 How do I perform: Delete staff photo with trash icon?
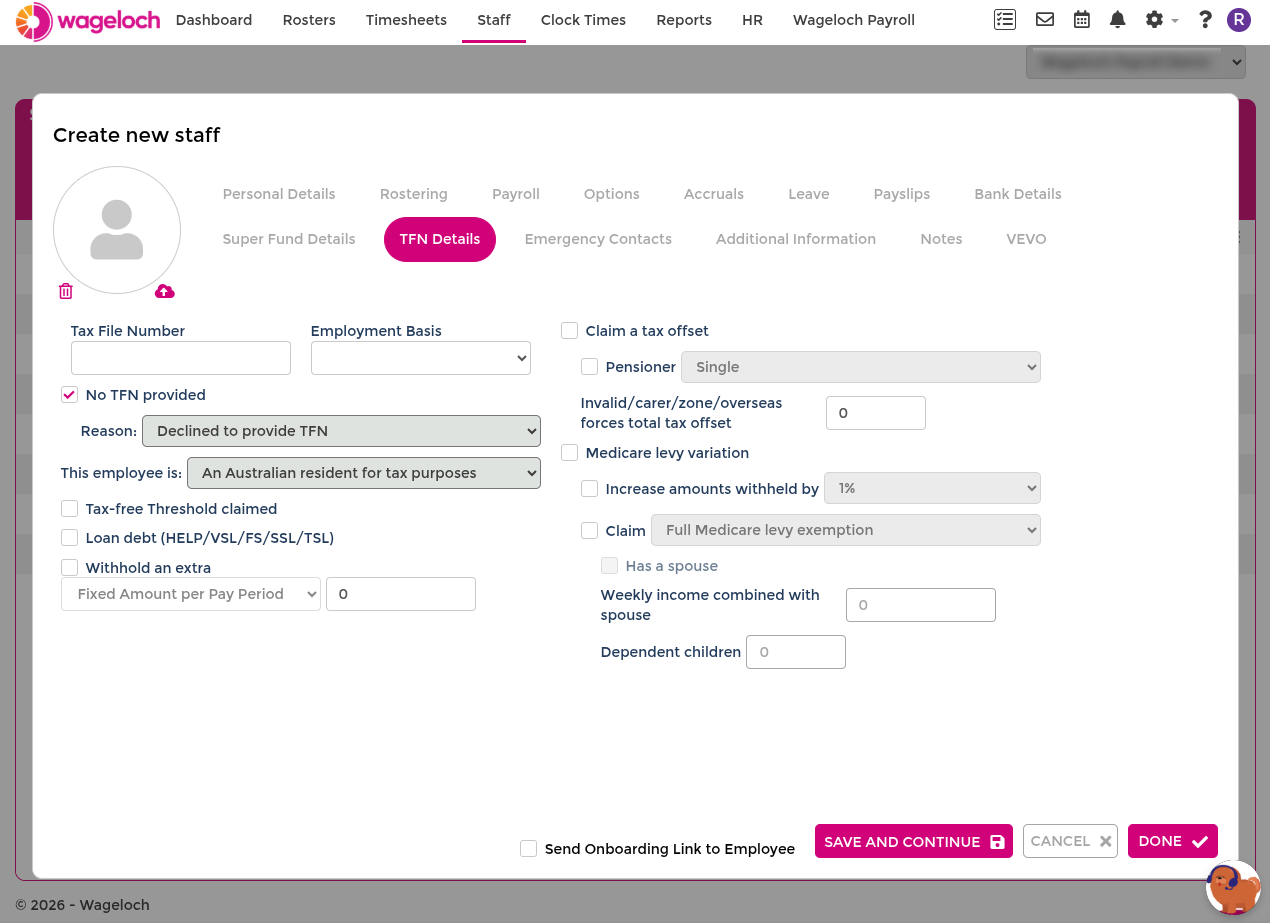(66, 291)
